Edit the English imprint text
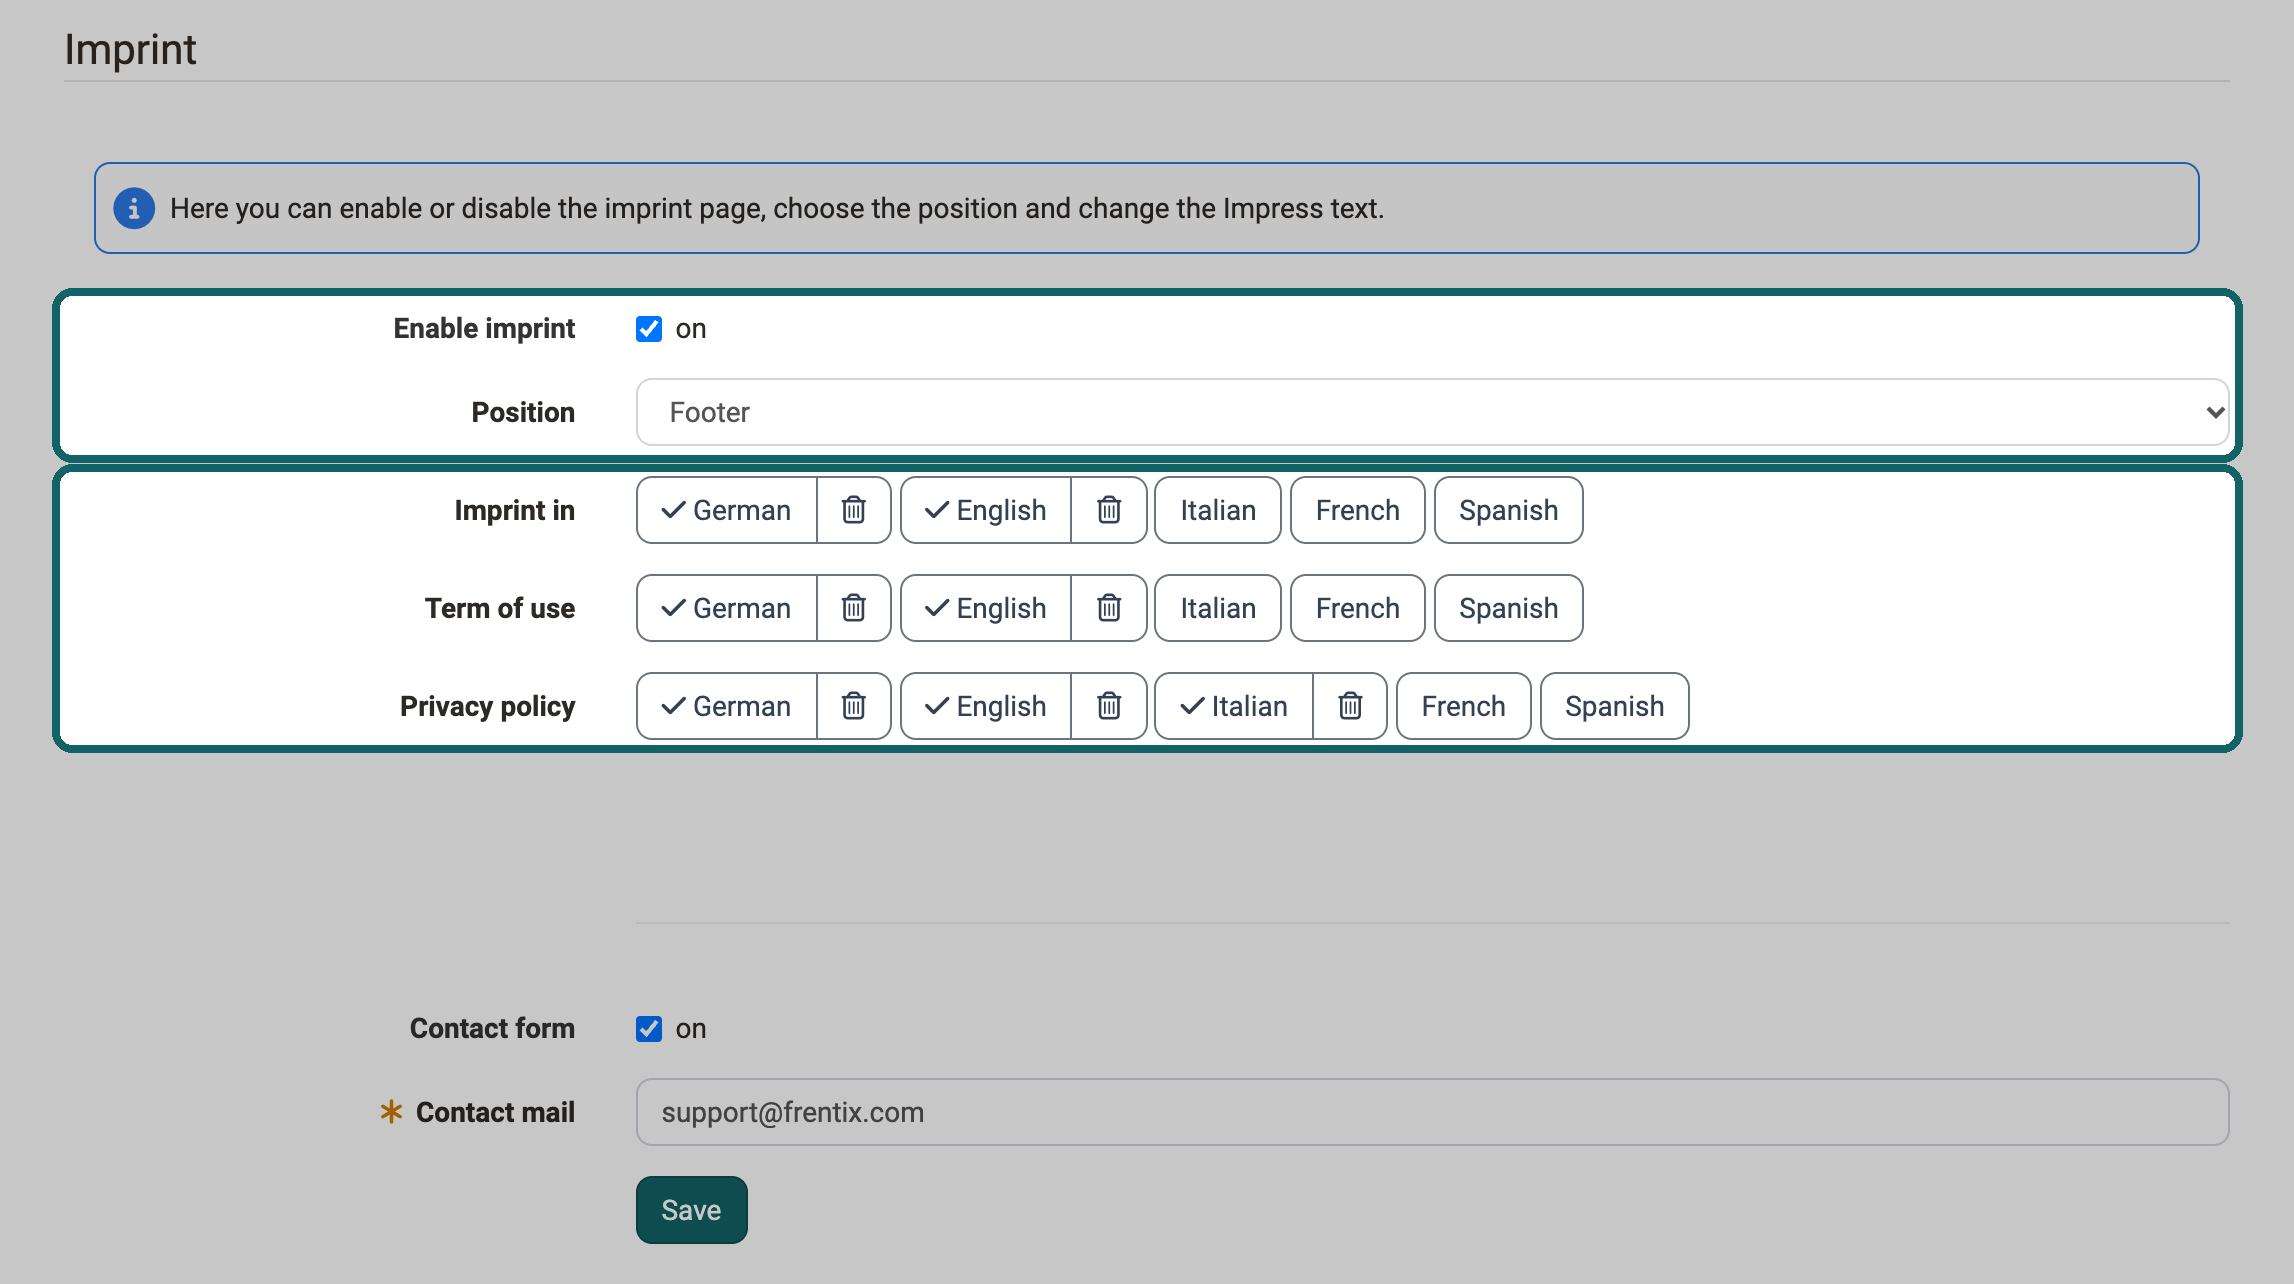Screen dimensions: 2294x1284 [x=986, y=510]
